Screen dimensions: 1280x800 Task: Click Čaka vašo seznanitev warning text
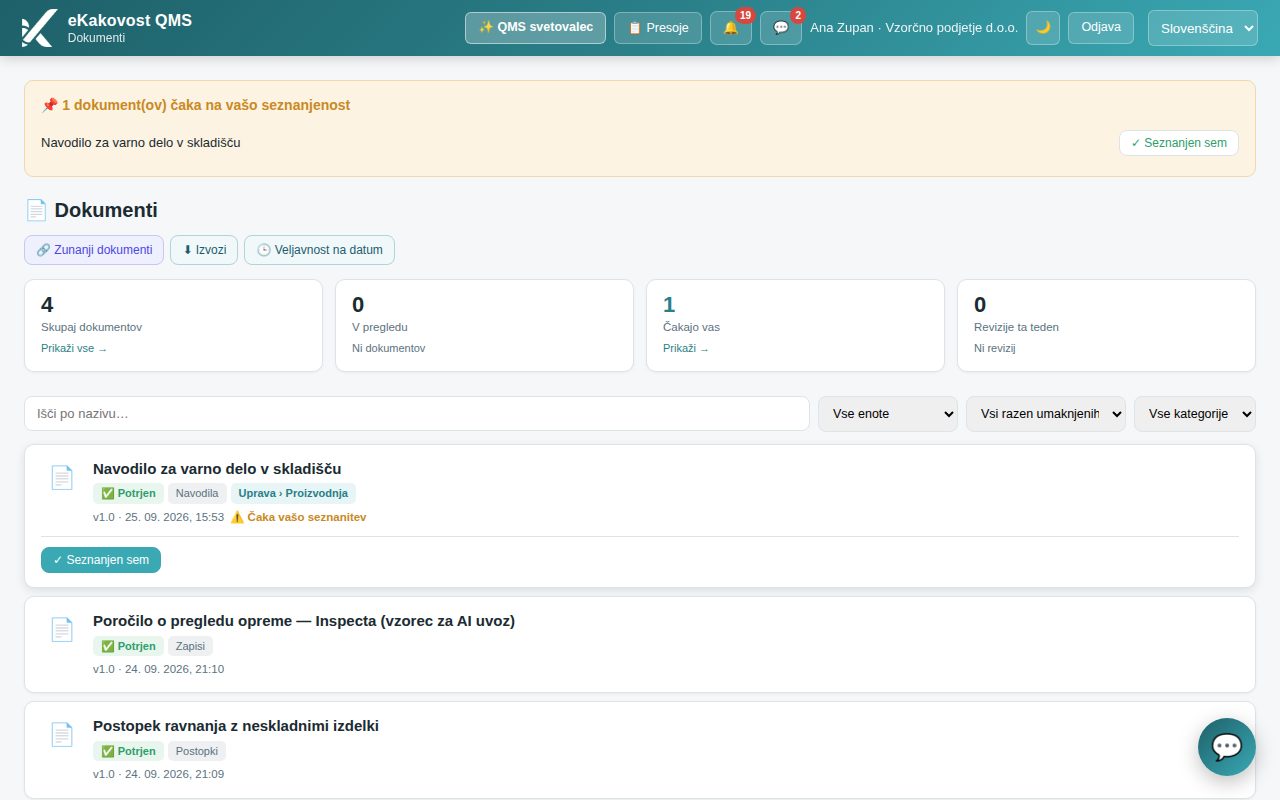point(298,517)
